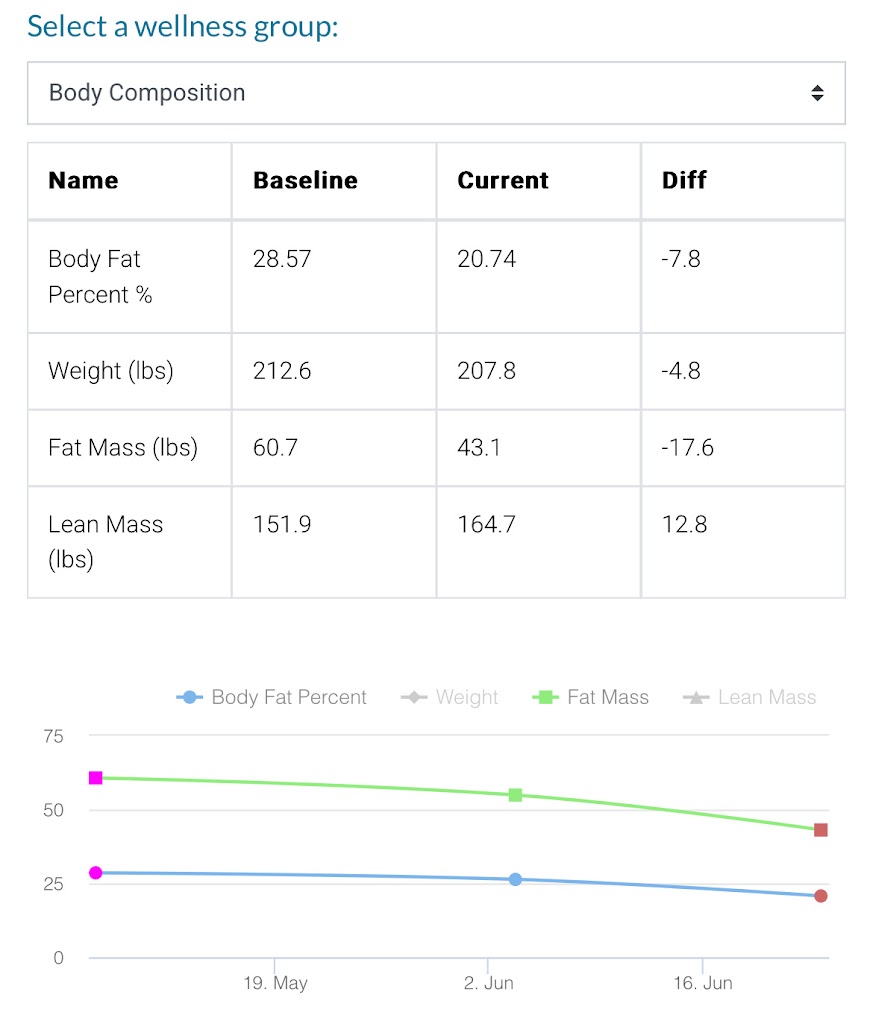Click the magenta Fat Mass baseline square marker

pos(96,778)
